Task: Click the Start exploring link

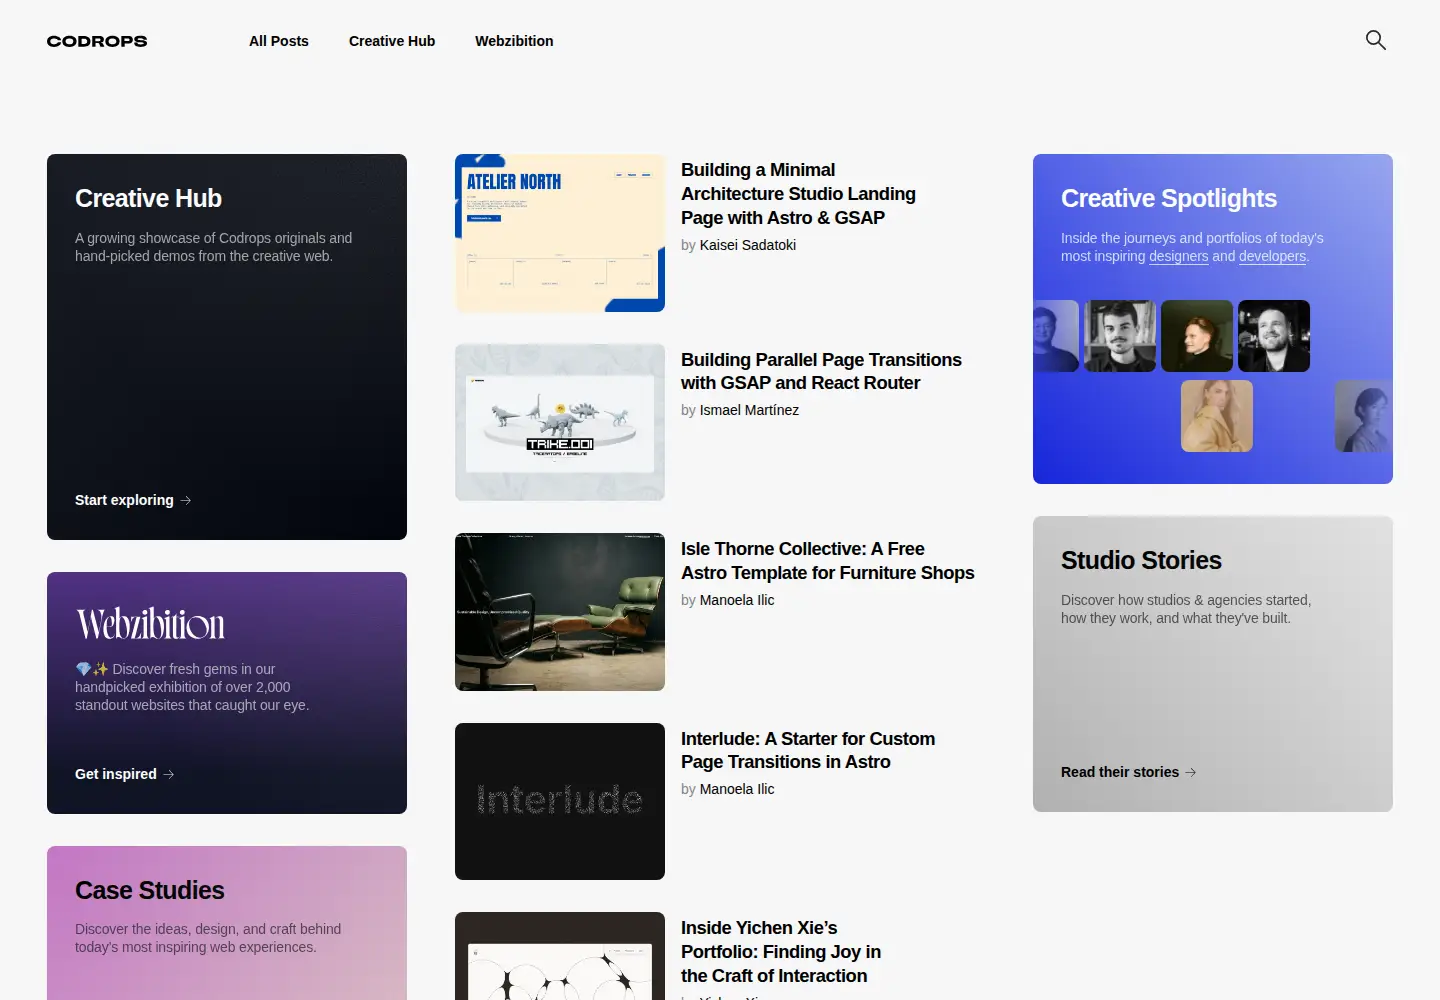Action: pyautogui.click(x=133, y=500)
